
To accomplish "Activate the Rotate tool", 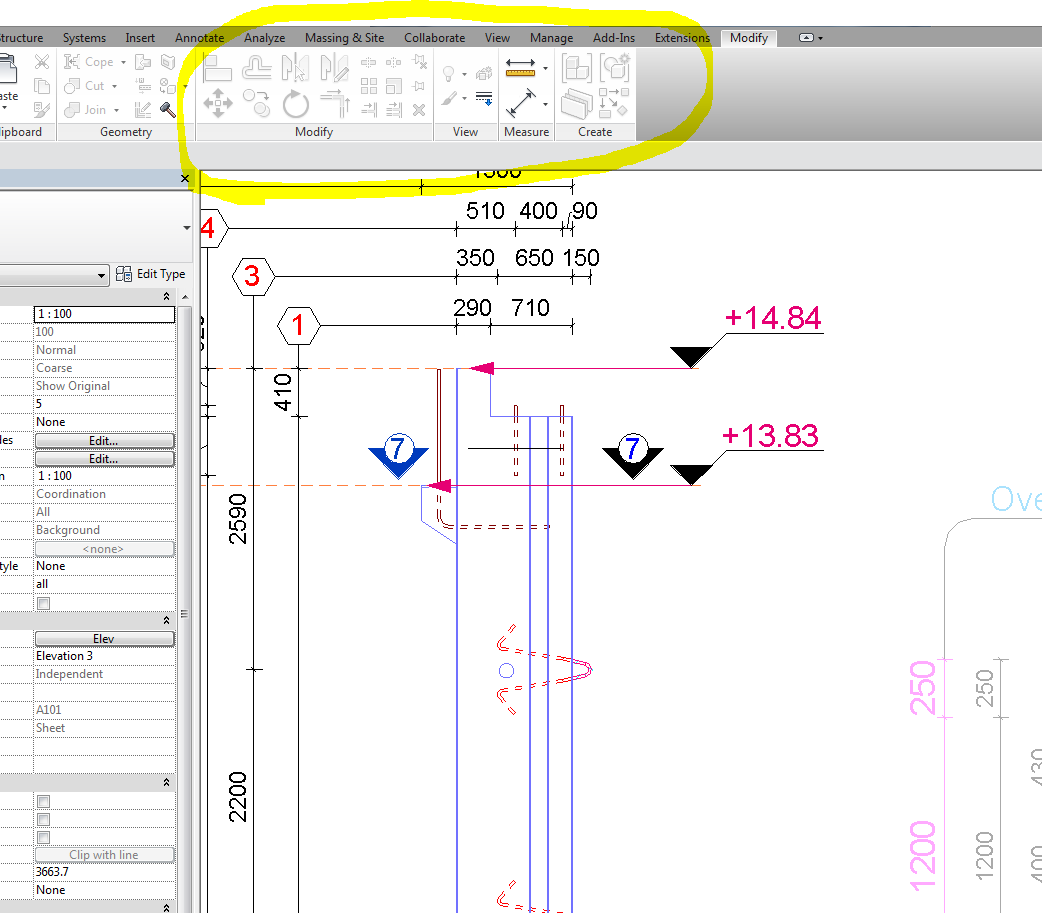I will [296, 104].
